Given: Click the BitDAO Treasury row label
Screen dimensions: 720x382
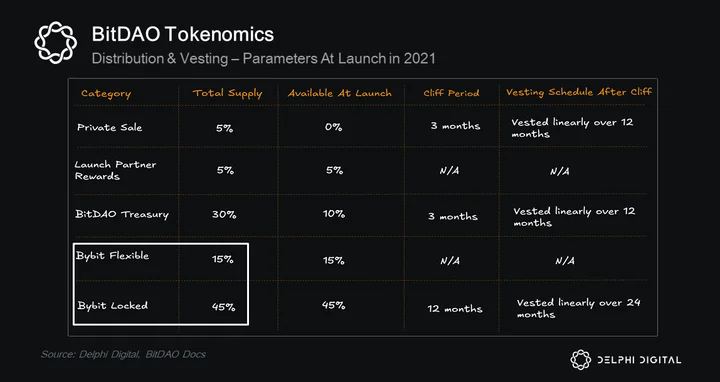Looking at the screenshot, I should click(x=122, y=214).
